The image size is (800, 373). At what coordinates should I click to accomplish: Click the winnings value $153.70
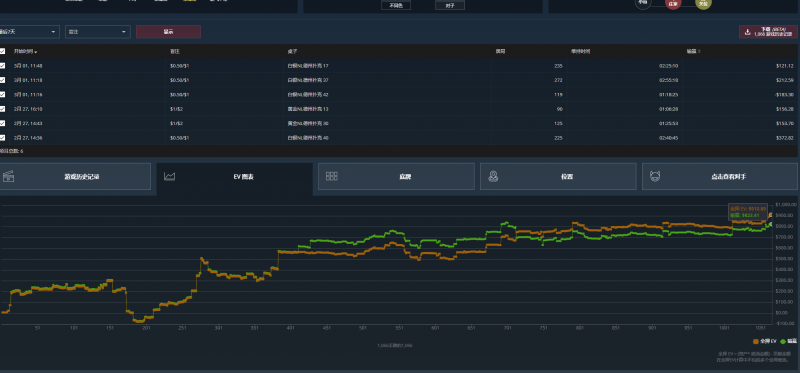click(784, 123)
